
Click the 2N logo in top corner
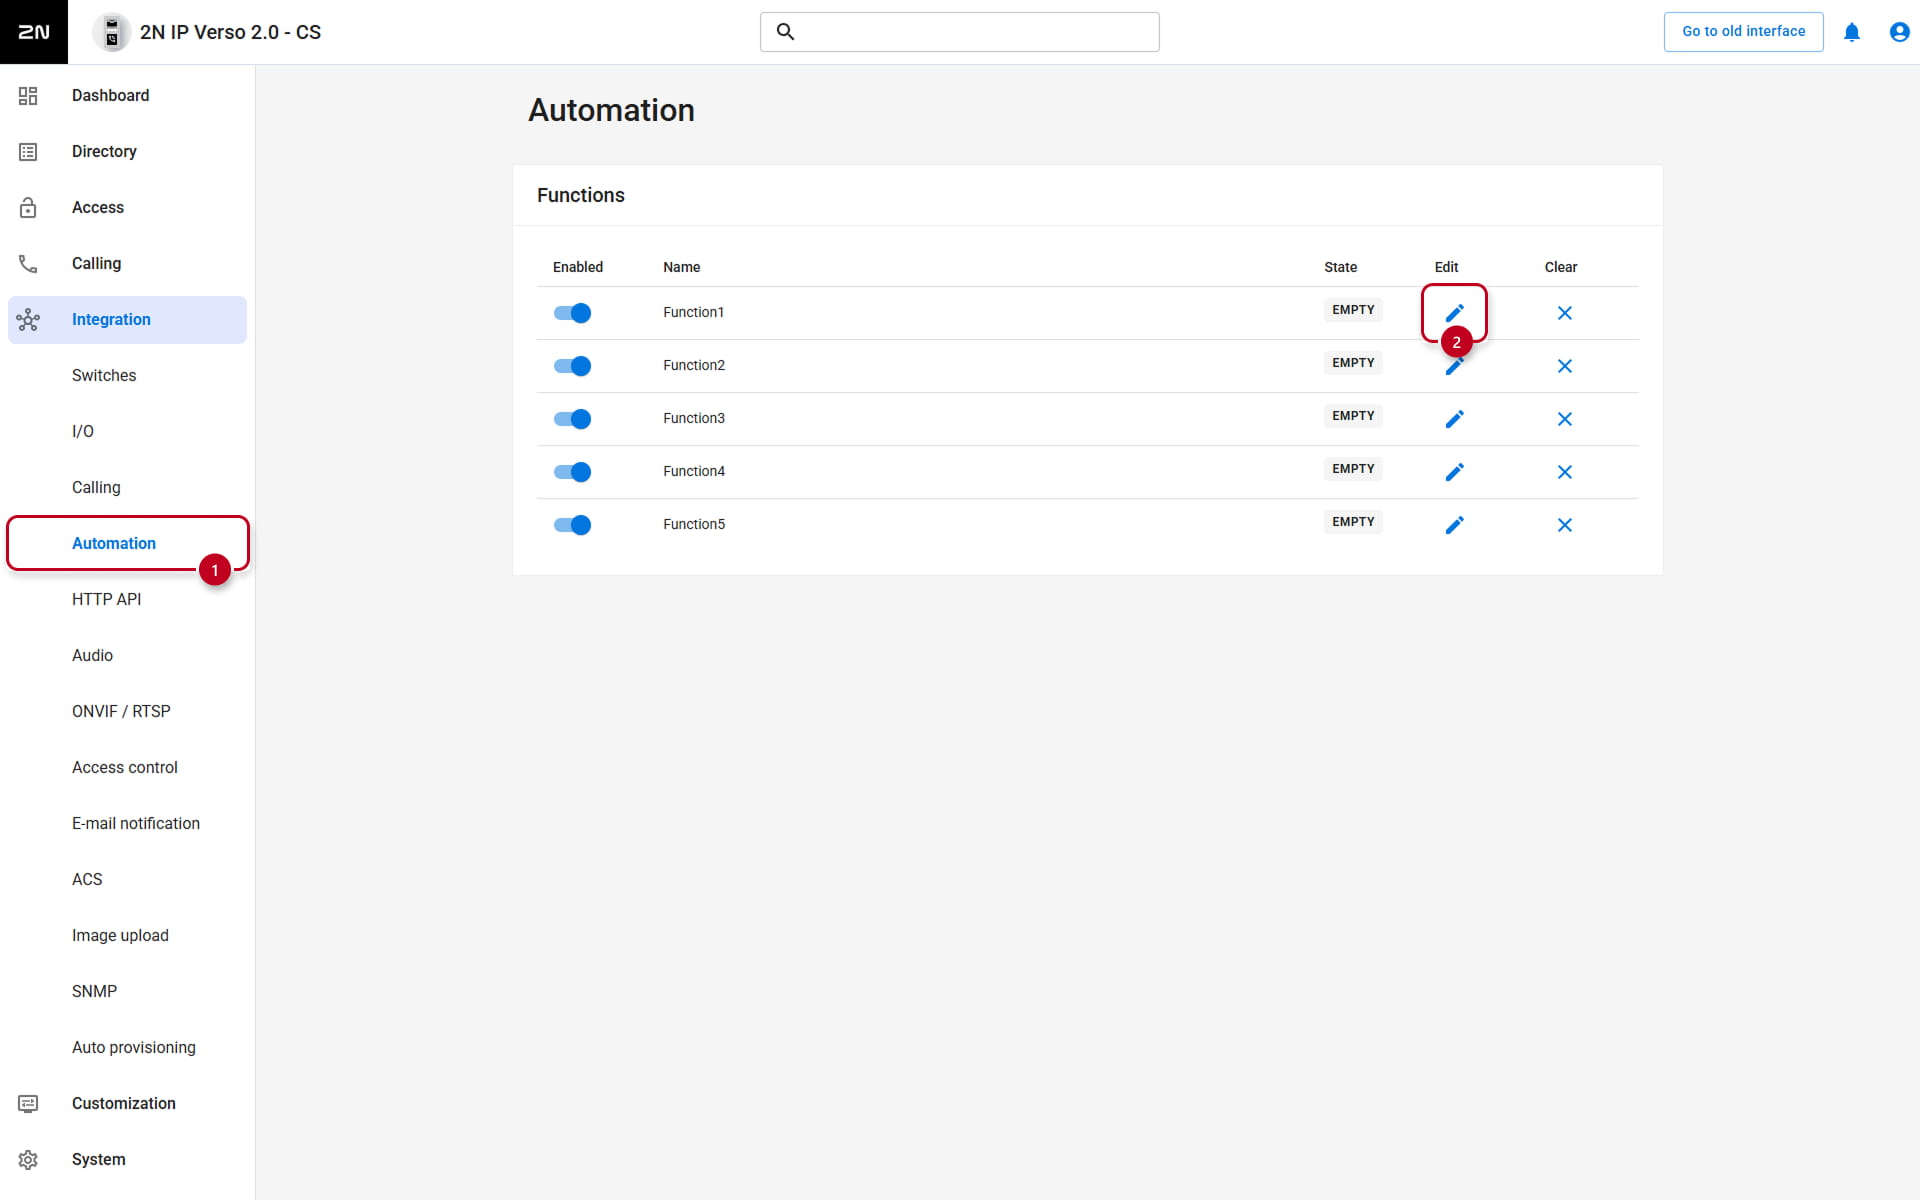[34, 32]
